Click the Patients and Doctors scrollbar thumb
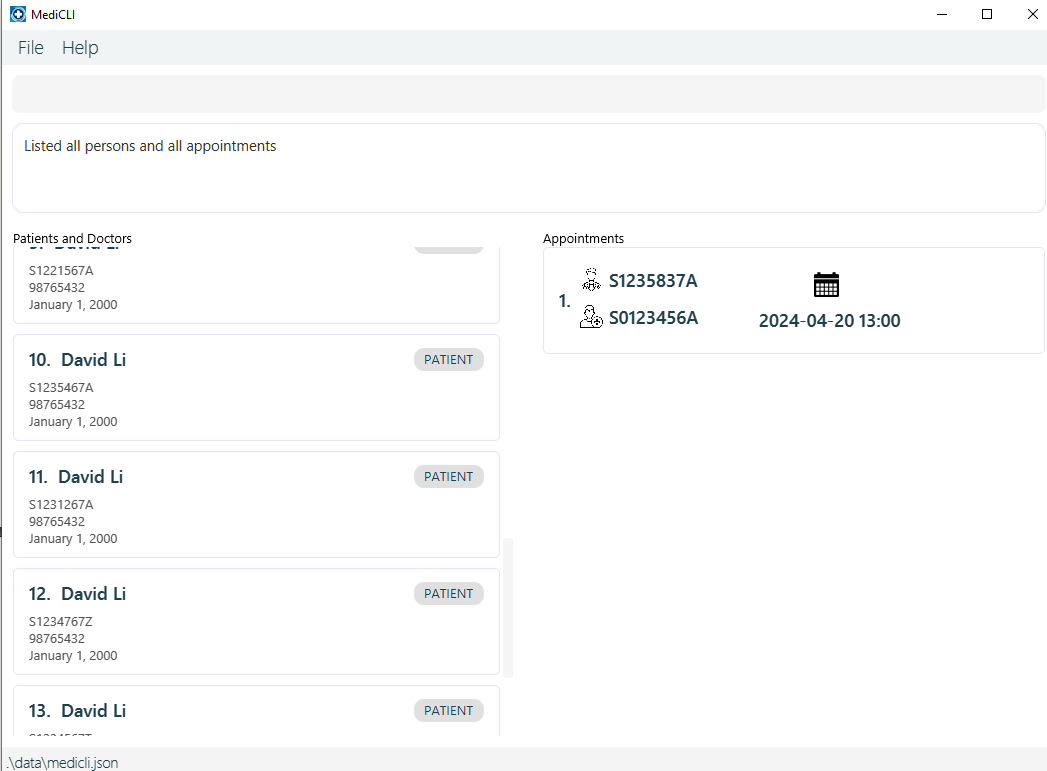The image size is (1047, 771). coord(508,607)
